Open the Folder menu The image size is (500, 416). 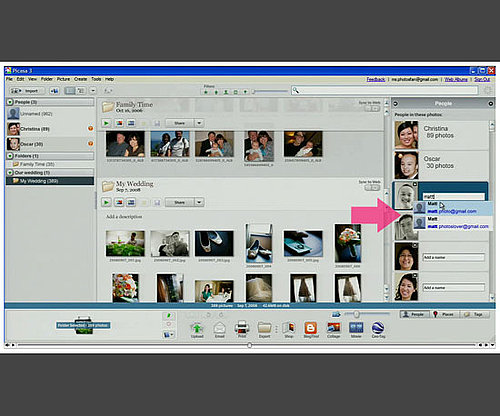coord(47,79)
